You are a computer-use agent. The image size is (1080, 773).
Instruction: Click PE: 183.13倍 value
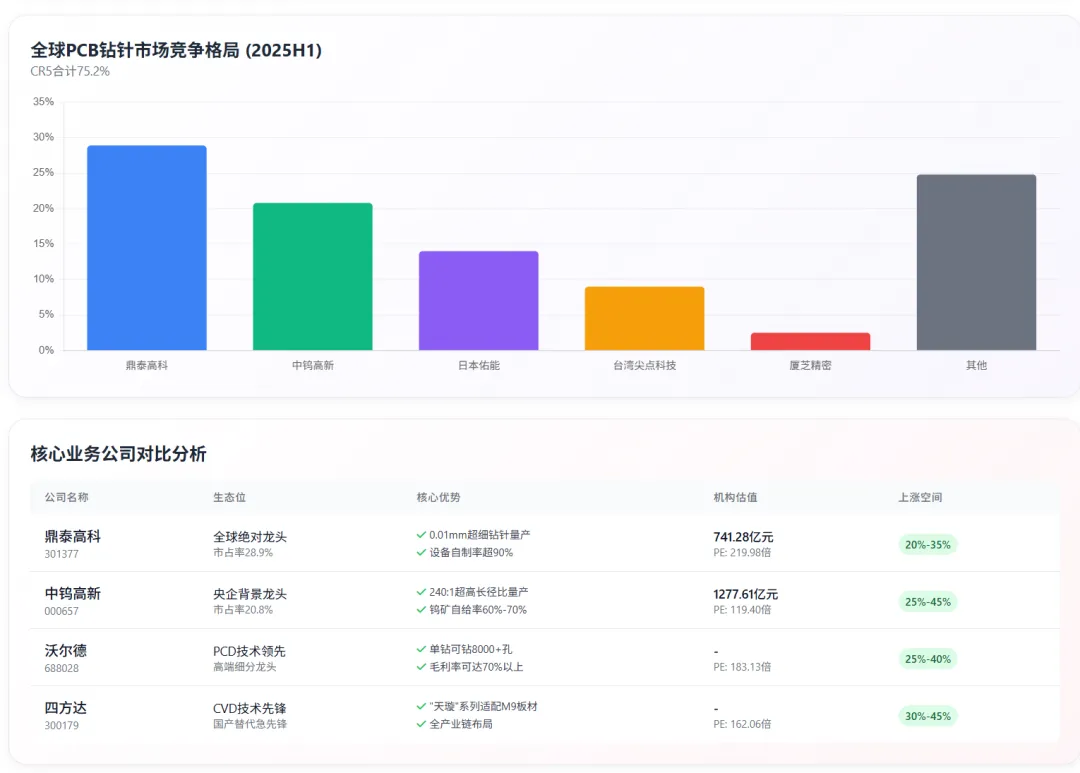(742, 667)
